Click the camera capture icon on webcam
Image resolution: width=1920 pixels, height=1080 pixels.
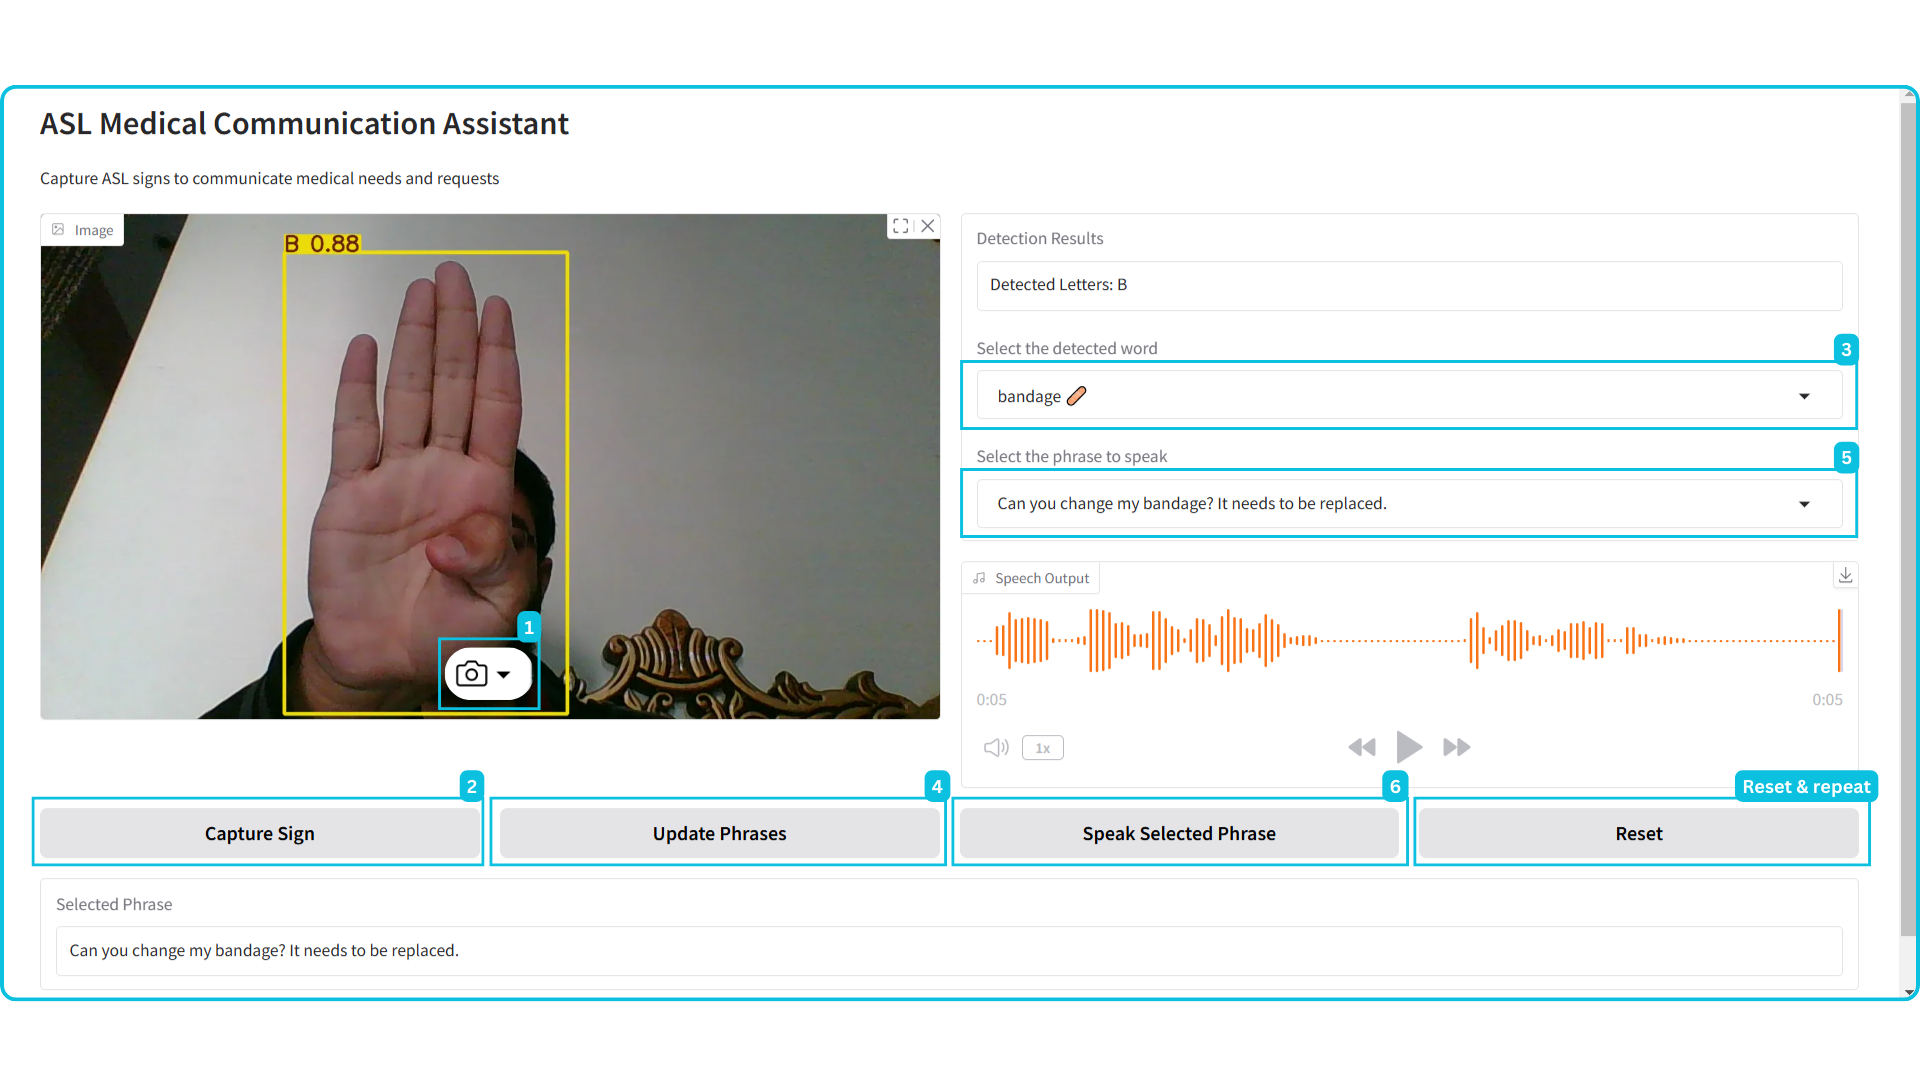[471, 674]
